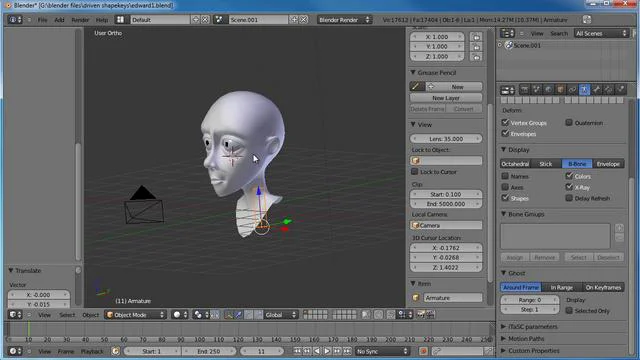Toggle the 3D manipulator widget icon
The image size is (640, 360).
coord(229,315)
